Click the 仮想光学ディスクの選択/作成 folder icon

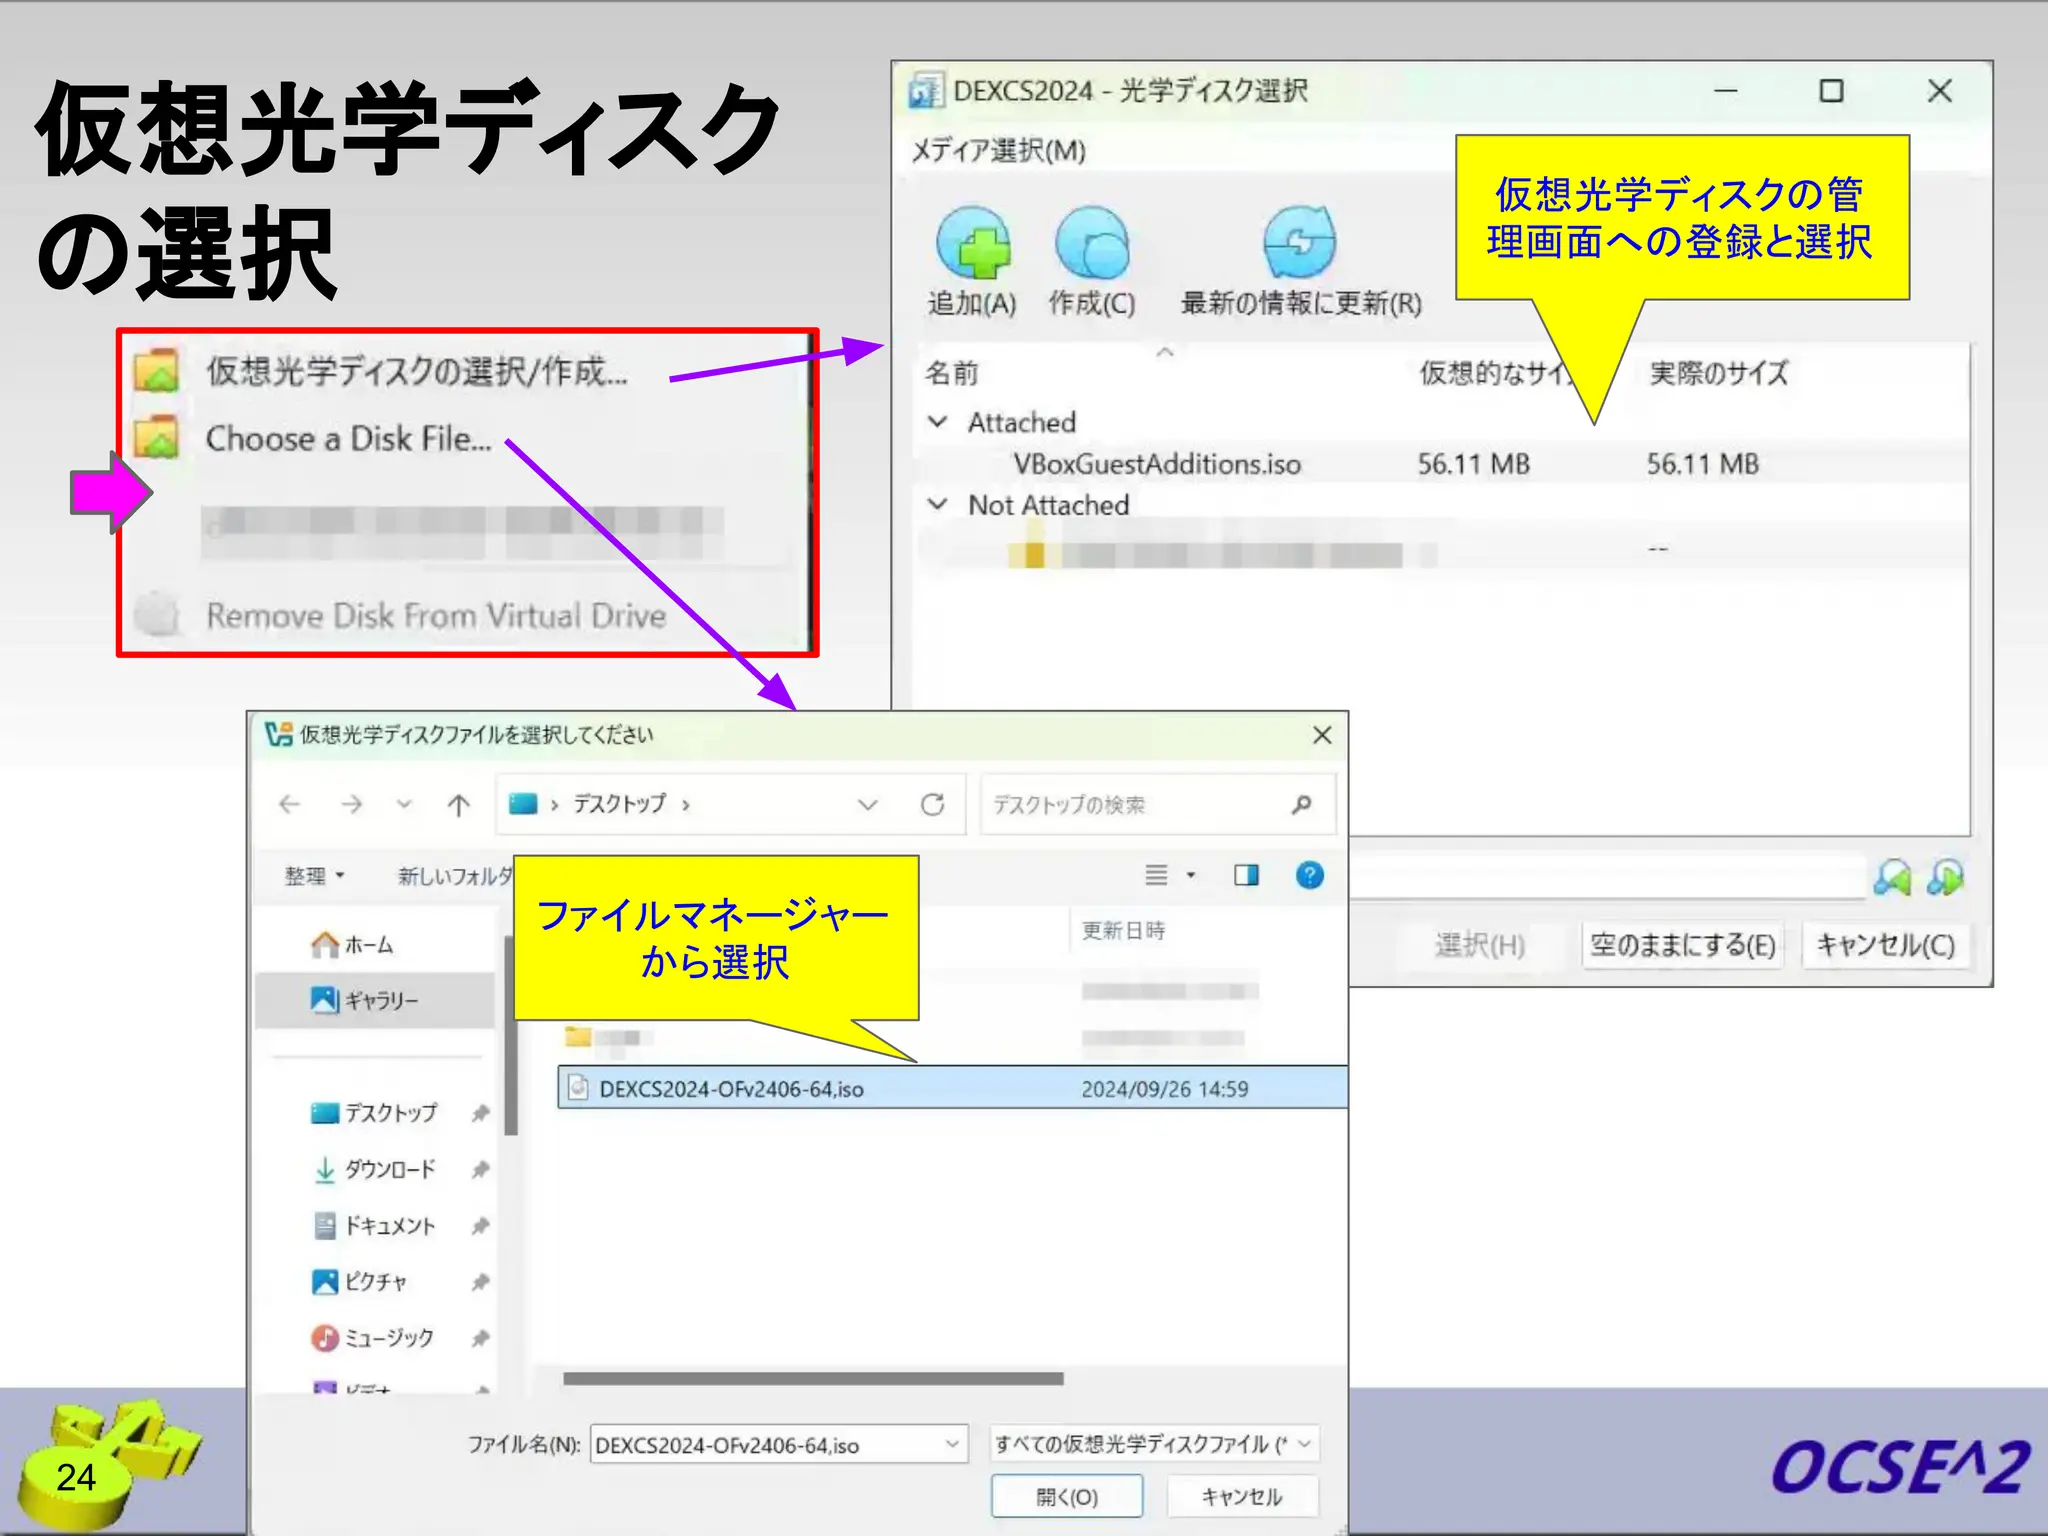point(157,371)
